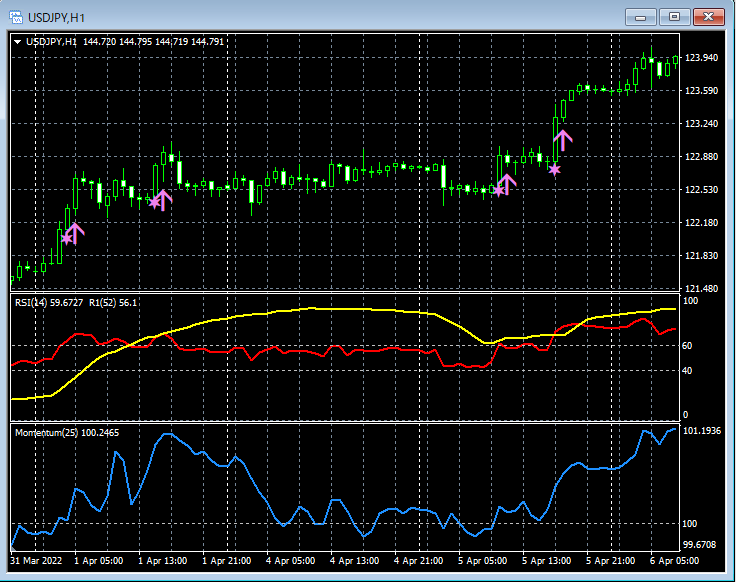Click the 101.1936 value on Momentum scale
Screen dimensions: 737x582
[704, 430]
